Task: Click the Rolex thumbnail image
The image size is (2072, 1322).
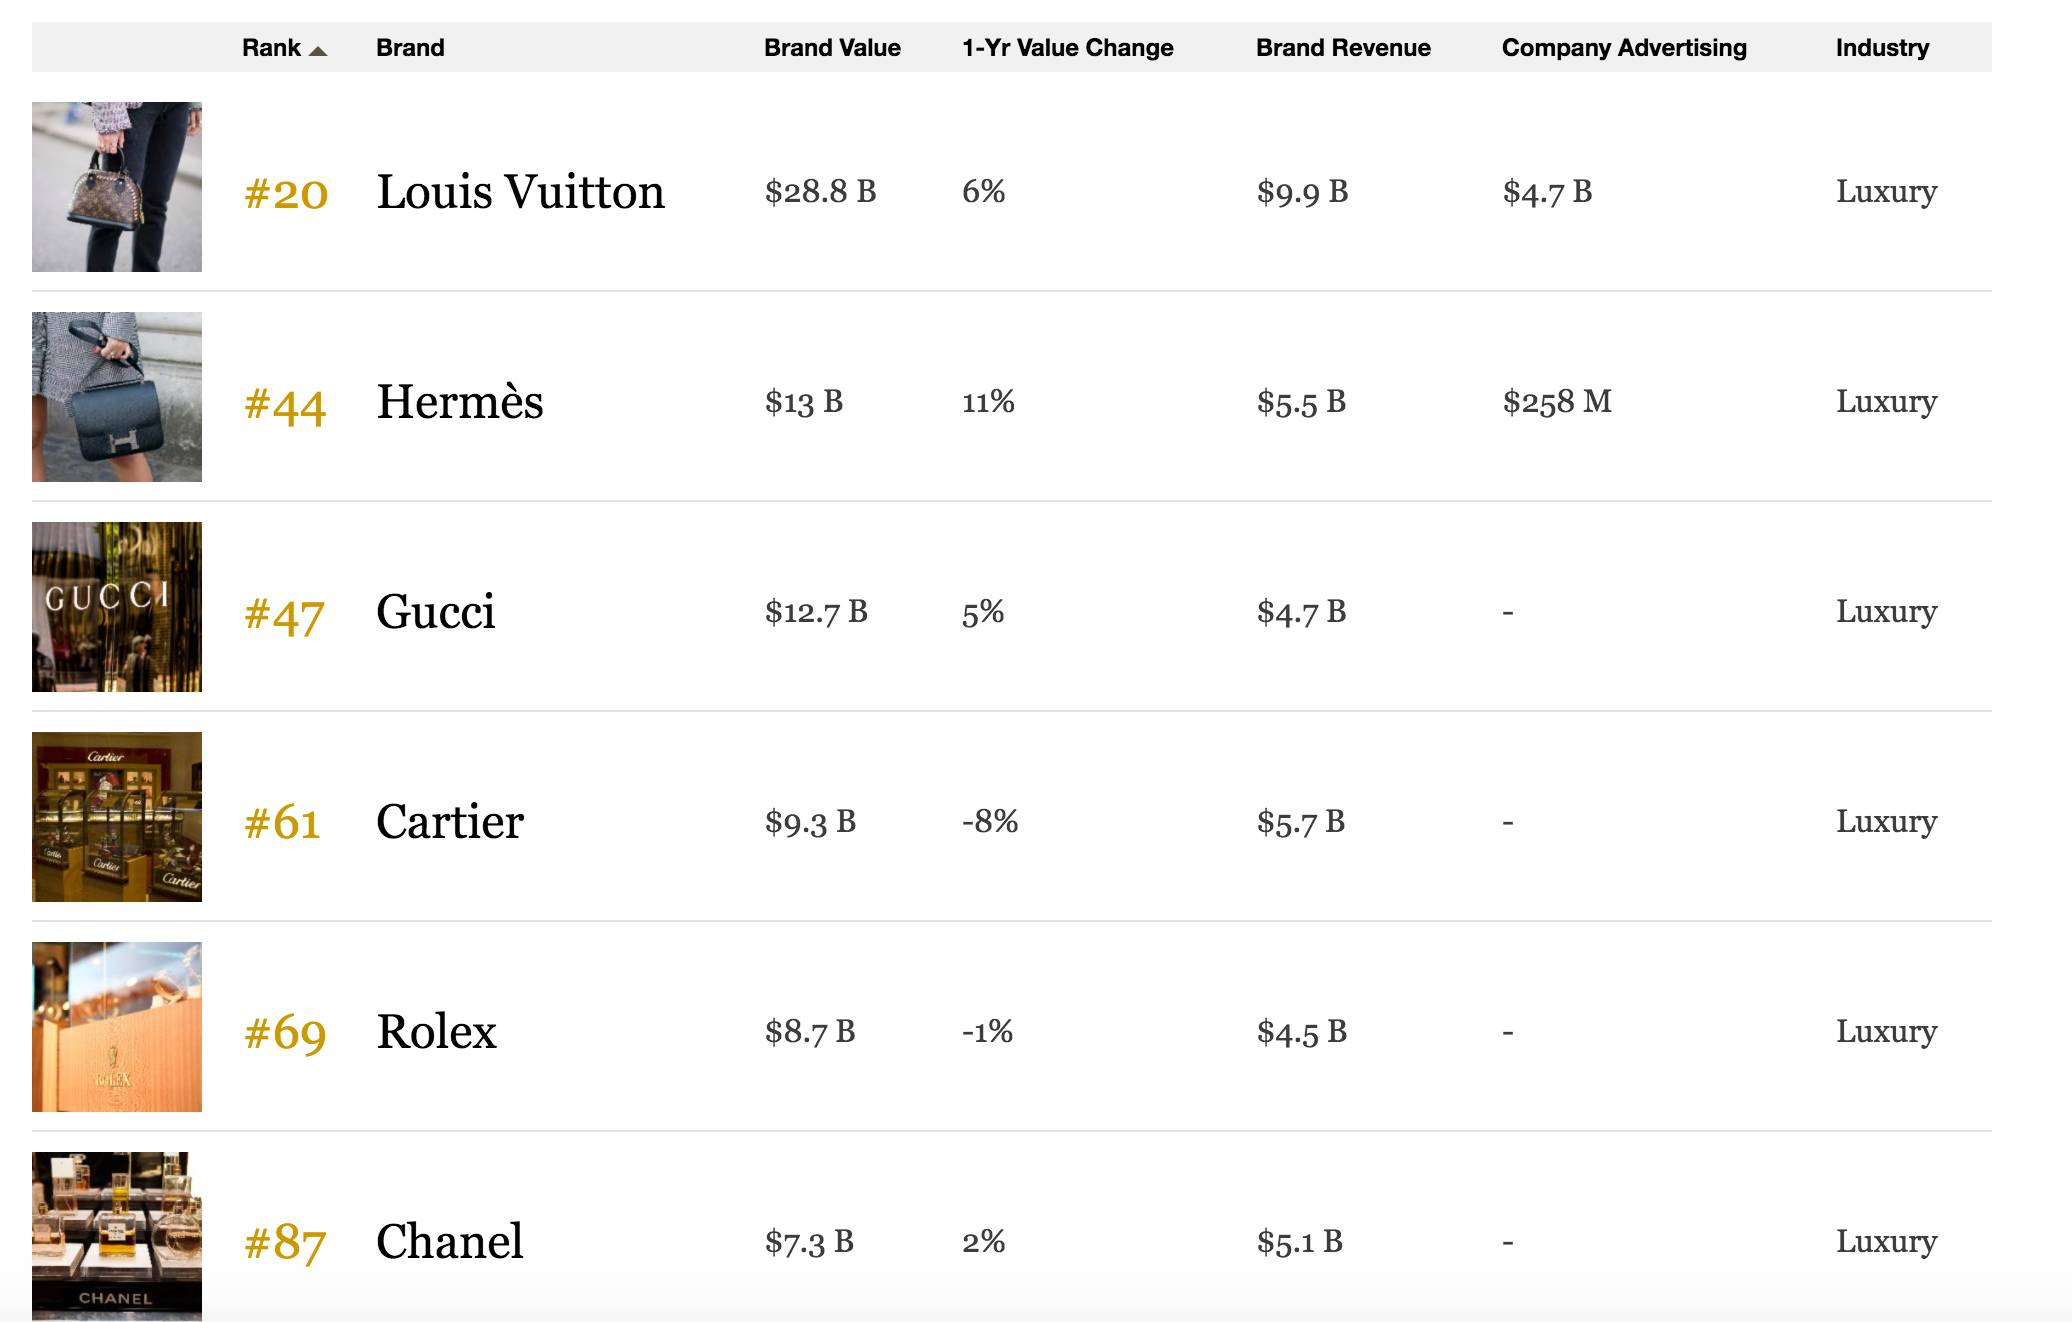Action: [117, 1027]
